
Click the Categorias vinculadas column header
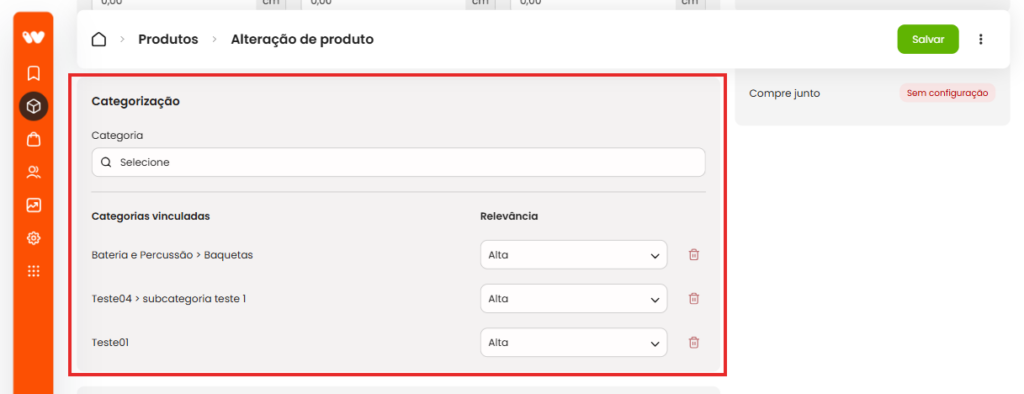151,216
